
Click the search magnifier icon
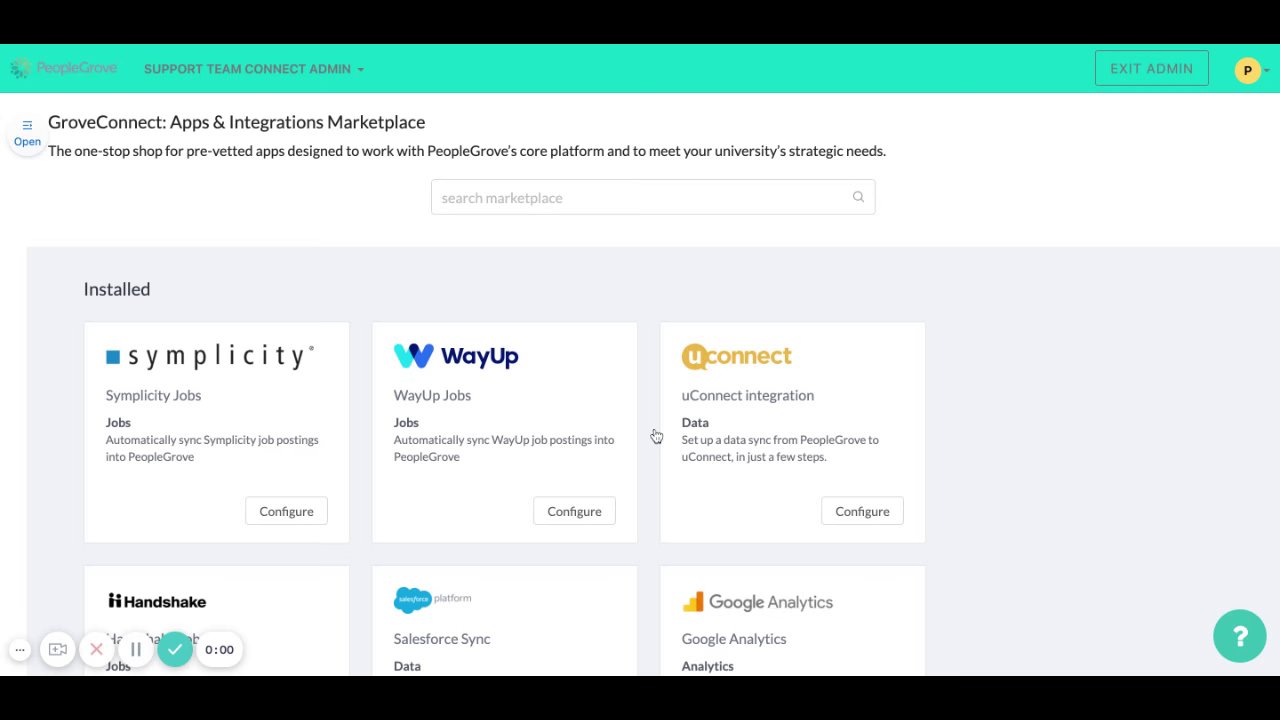coord(858,197)
